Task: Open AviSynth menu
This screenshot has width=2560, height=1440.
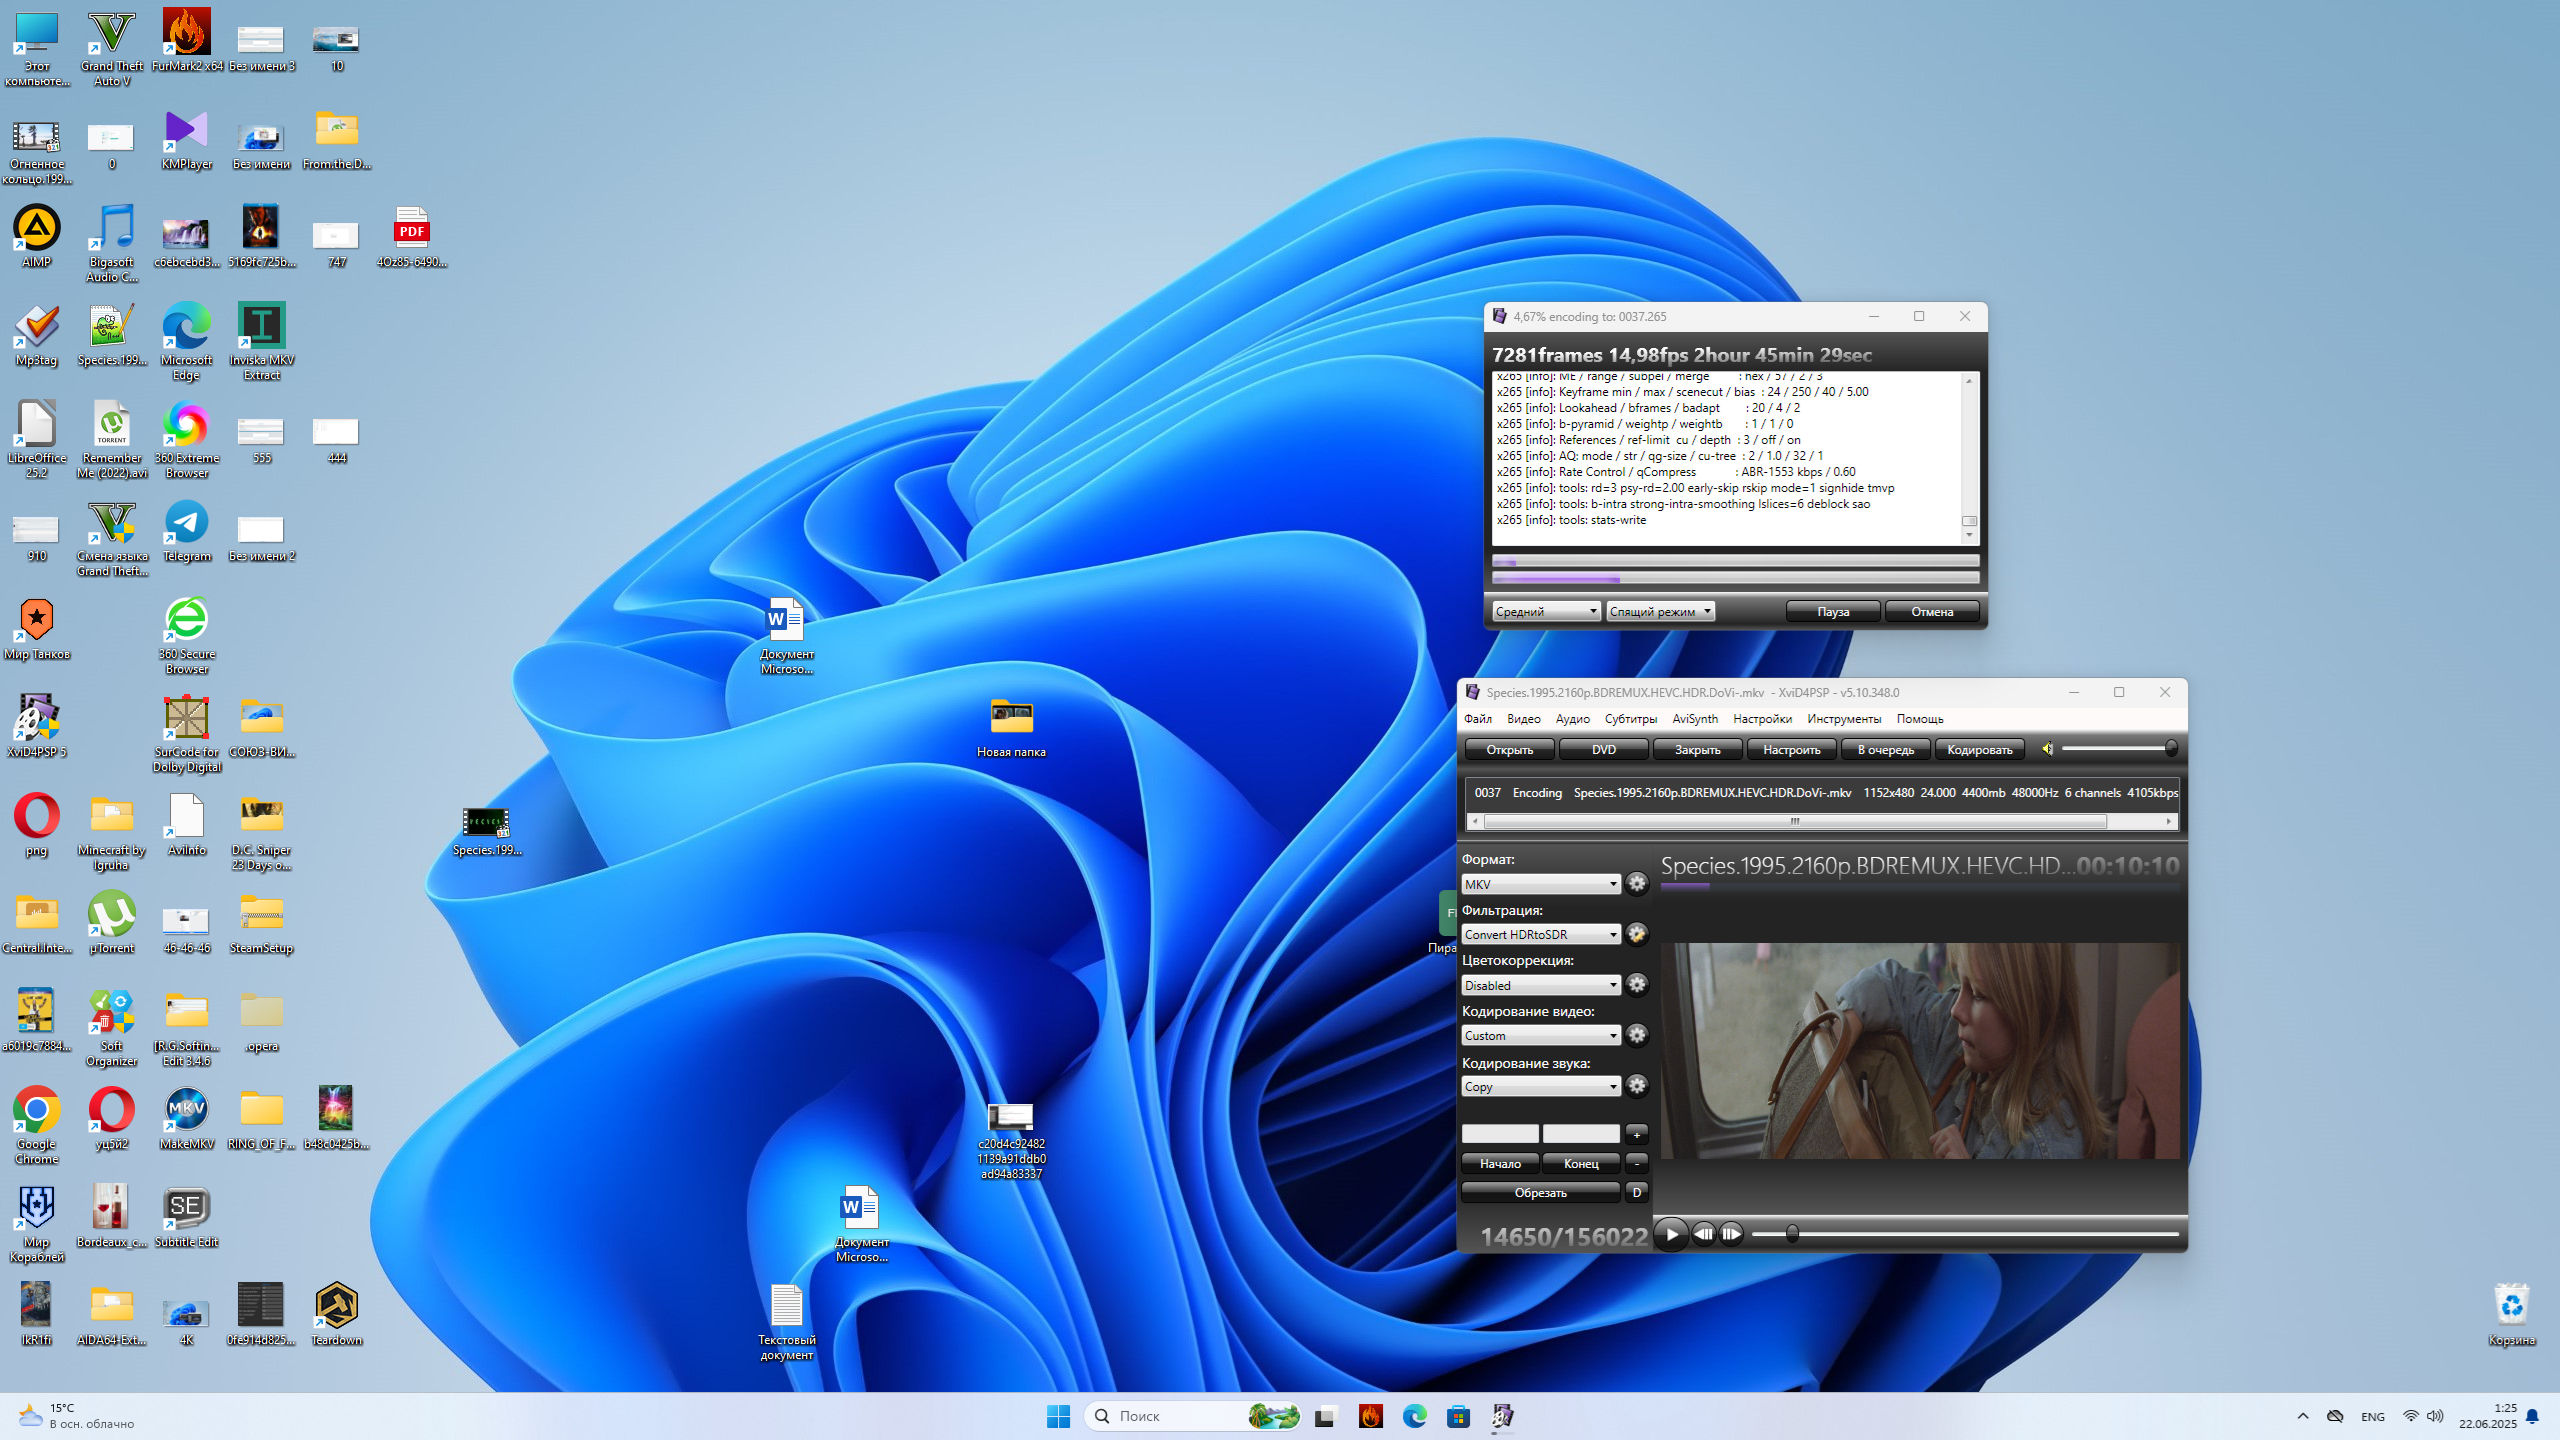Action: point(1695,718)
